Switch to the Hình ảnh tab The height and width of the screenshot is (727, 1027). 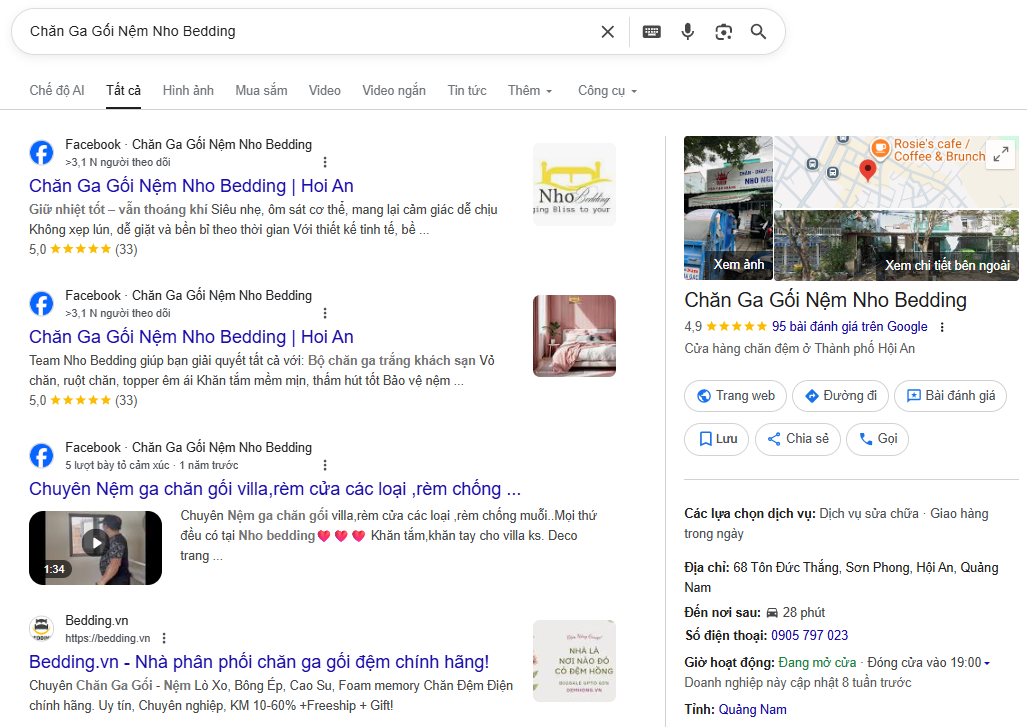point(188,91)
